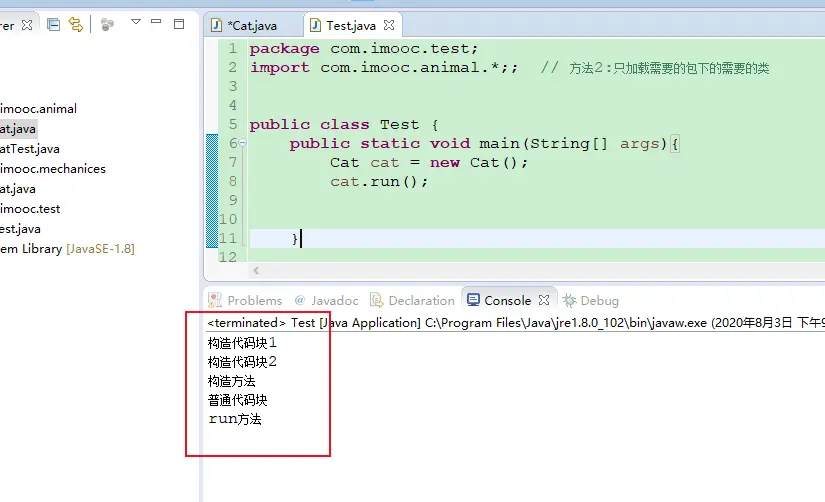Click the Chinese comment 方法2 on line 2
Viewport: 825px width, 502px height.
(655, 68)
